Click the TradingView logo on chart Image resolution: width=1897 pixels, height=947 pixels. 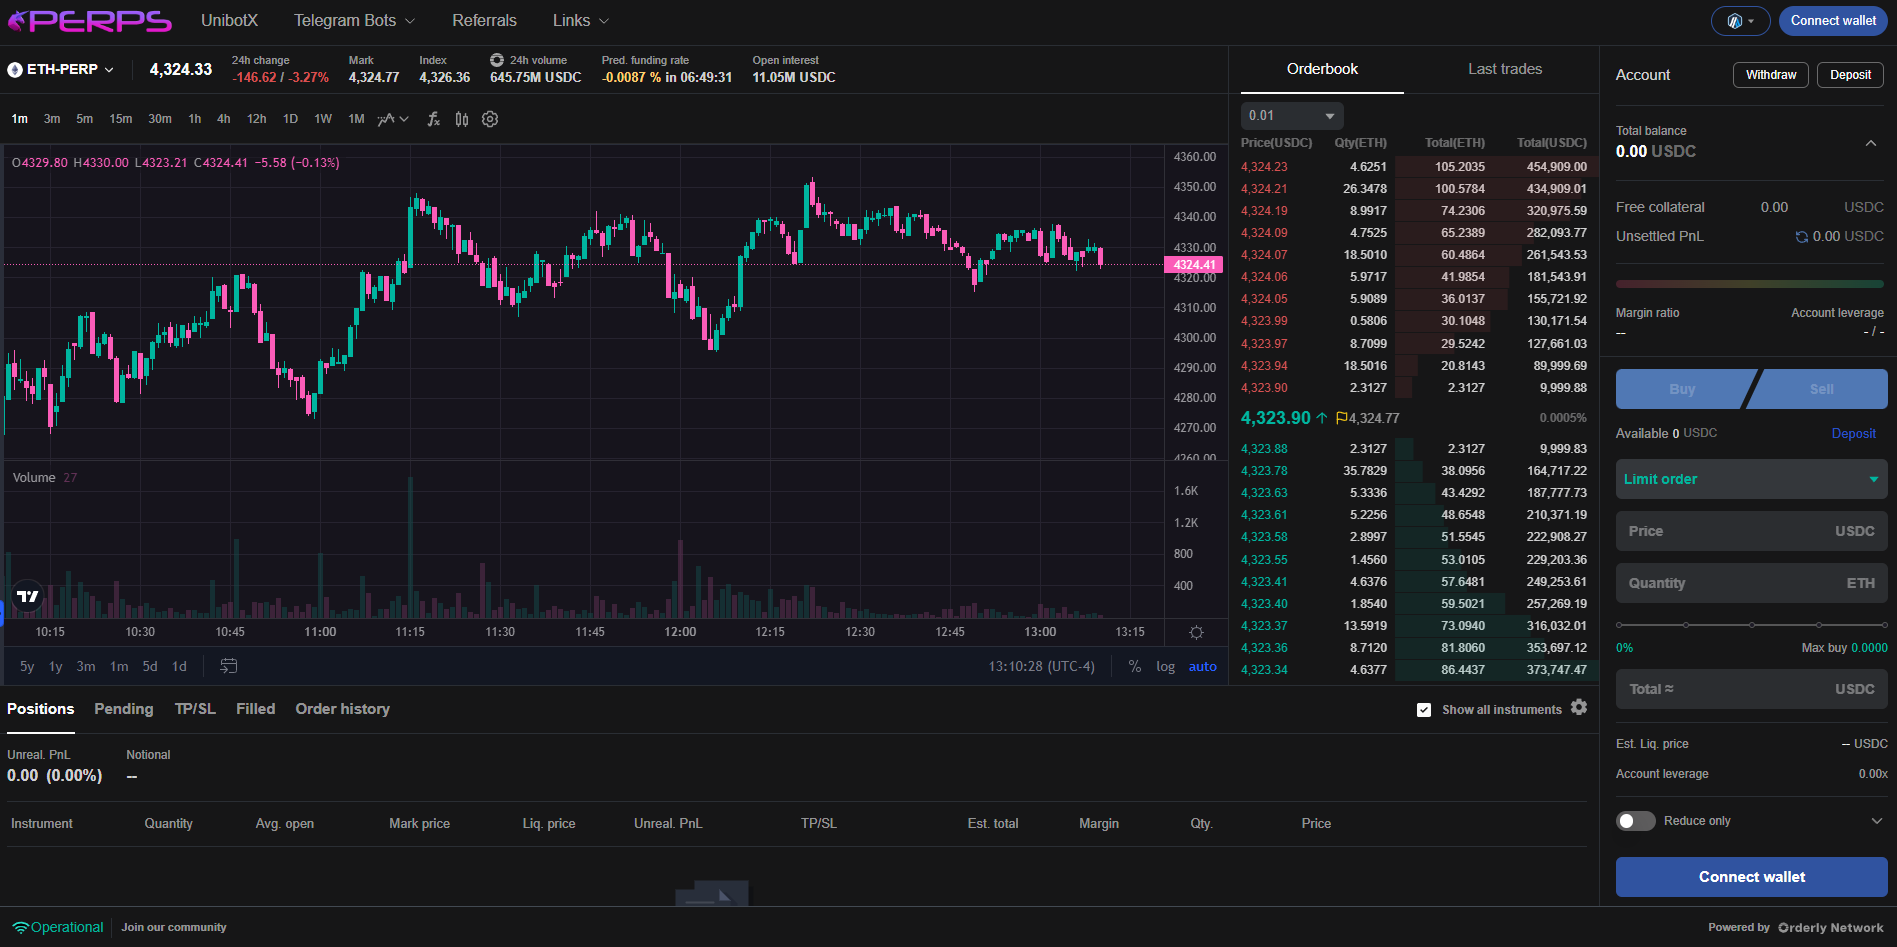(27, 596)
